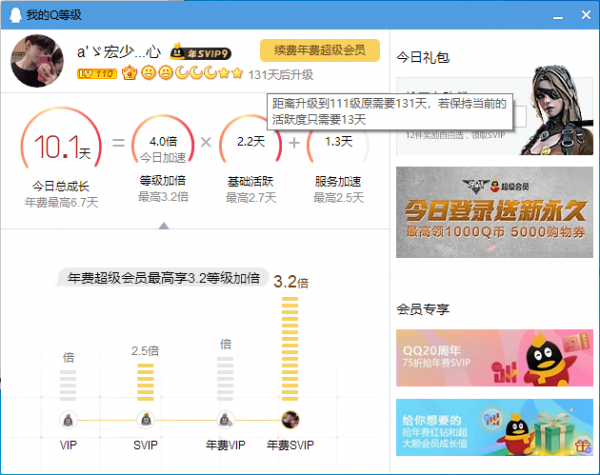Click the 年费超级会员最高享3.2等级加倍 bubble
Image resolution: width=600 pixels, height=475 pixels.
click(x=163, y=278)
